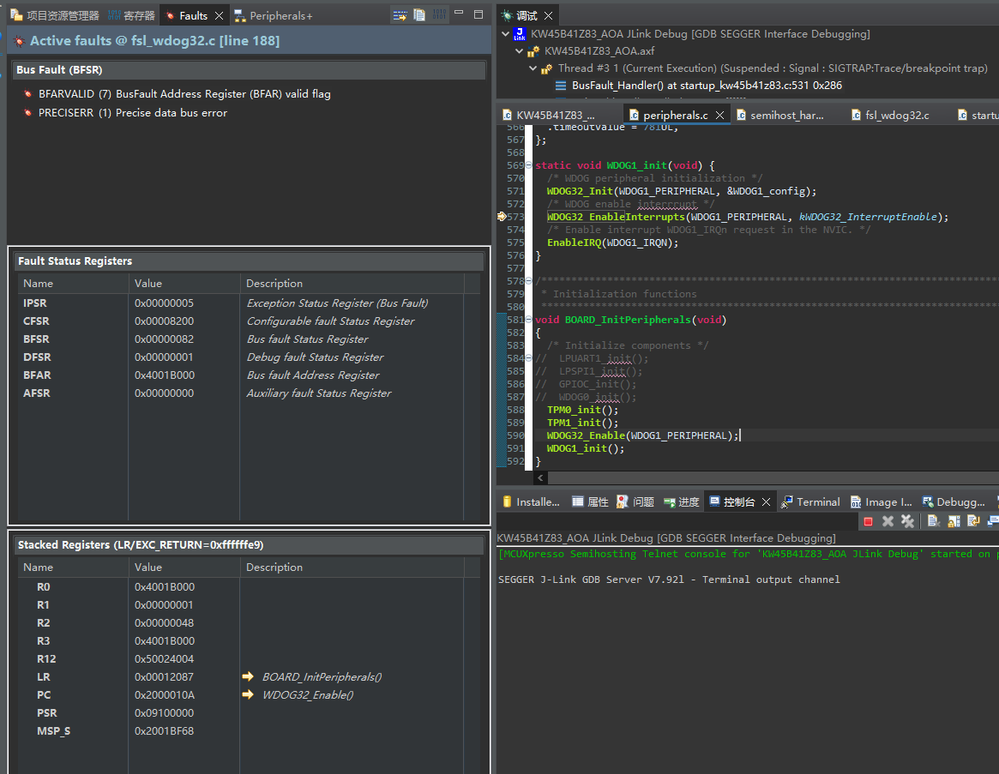Screen dimensions: 999x774
Task: Fold the WDOG1_init function at line 569
Action: [x=529, y=165]
